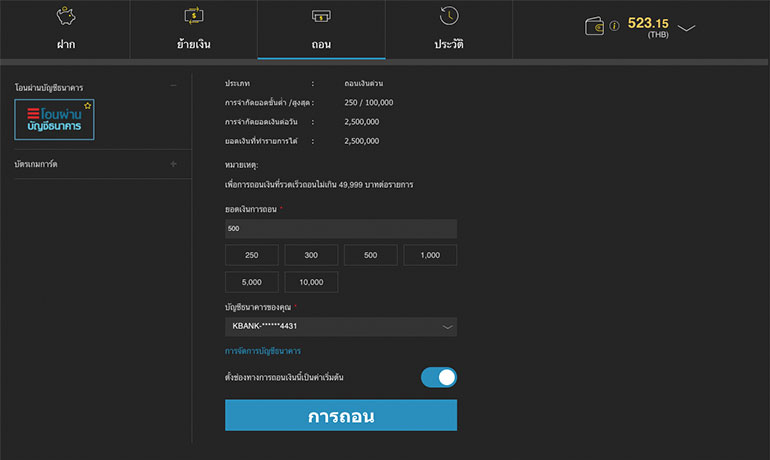Choose the 300 preset amount
The height and width of the screenshot is (460, 770).
(311, 255)
